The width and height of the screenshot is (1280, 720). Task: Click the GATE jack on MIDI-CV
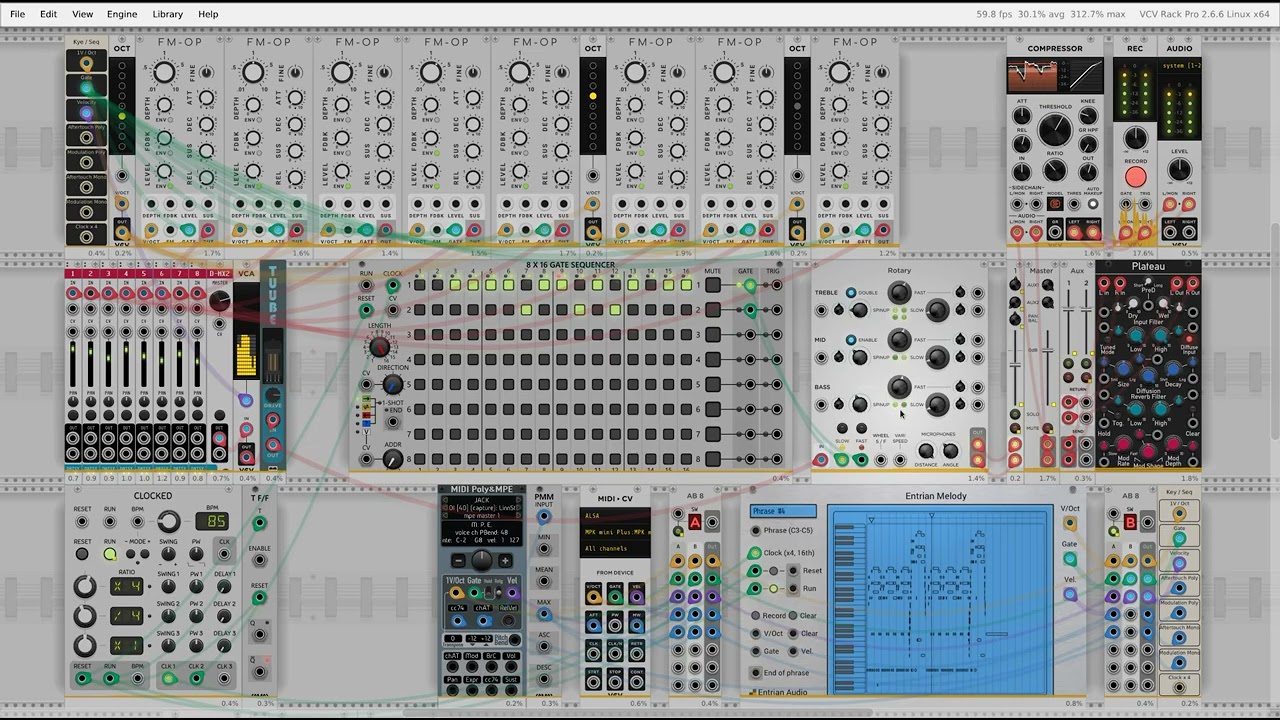(x=615, y=597)
